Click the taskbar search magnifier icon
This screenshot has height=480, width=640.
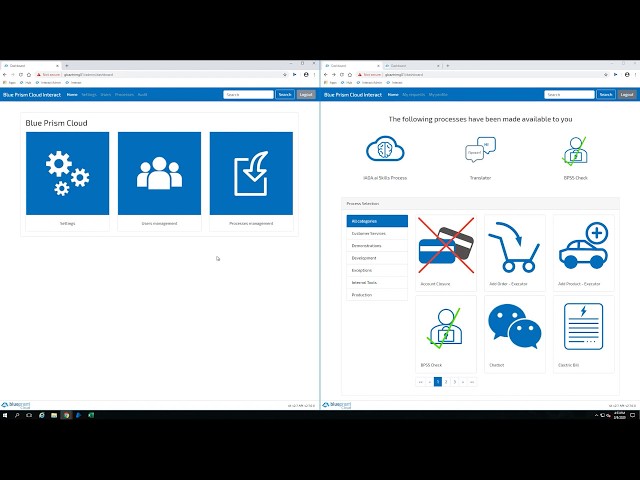[17, 415]
